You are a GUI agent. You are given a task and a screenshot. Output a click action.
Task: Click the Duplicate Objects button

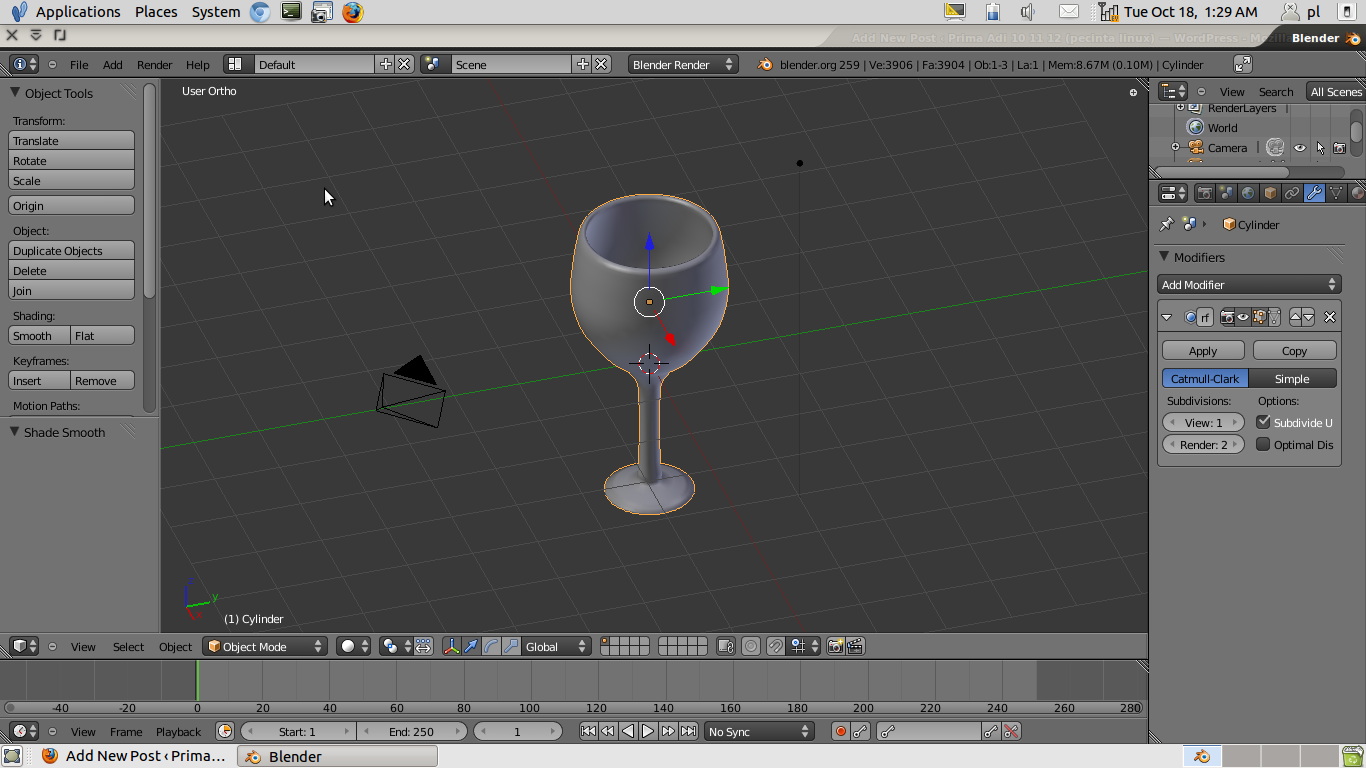(x=71, y=251)
